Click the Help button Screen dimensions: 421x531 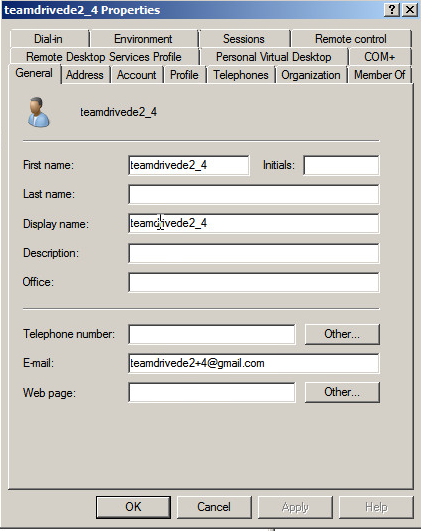point(376,507)
